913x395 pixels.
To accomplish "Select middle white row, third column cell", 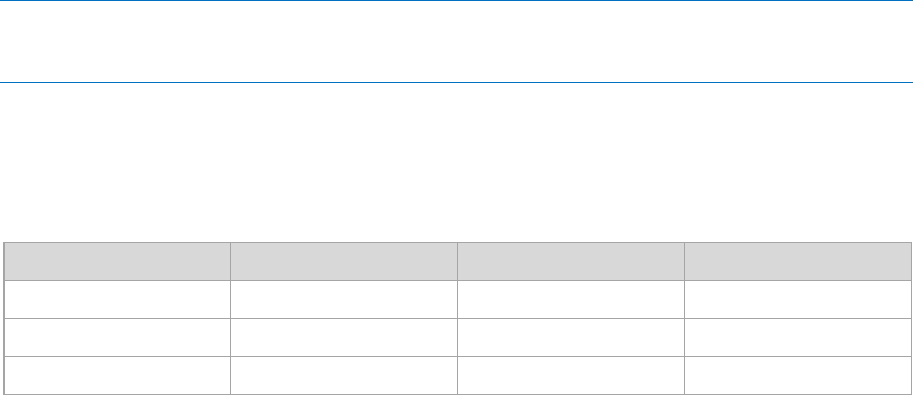I will 571,337.
